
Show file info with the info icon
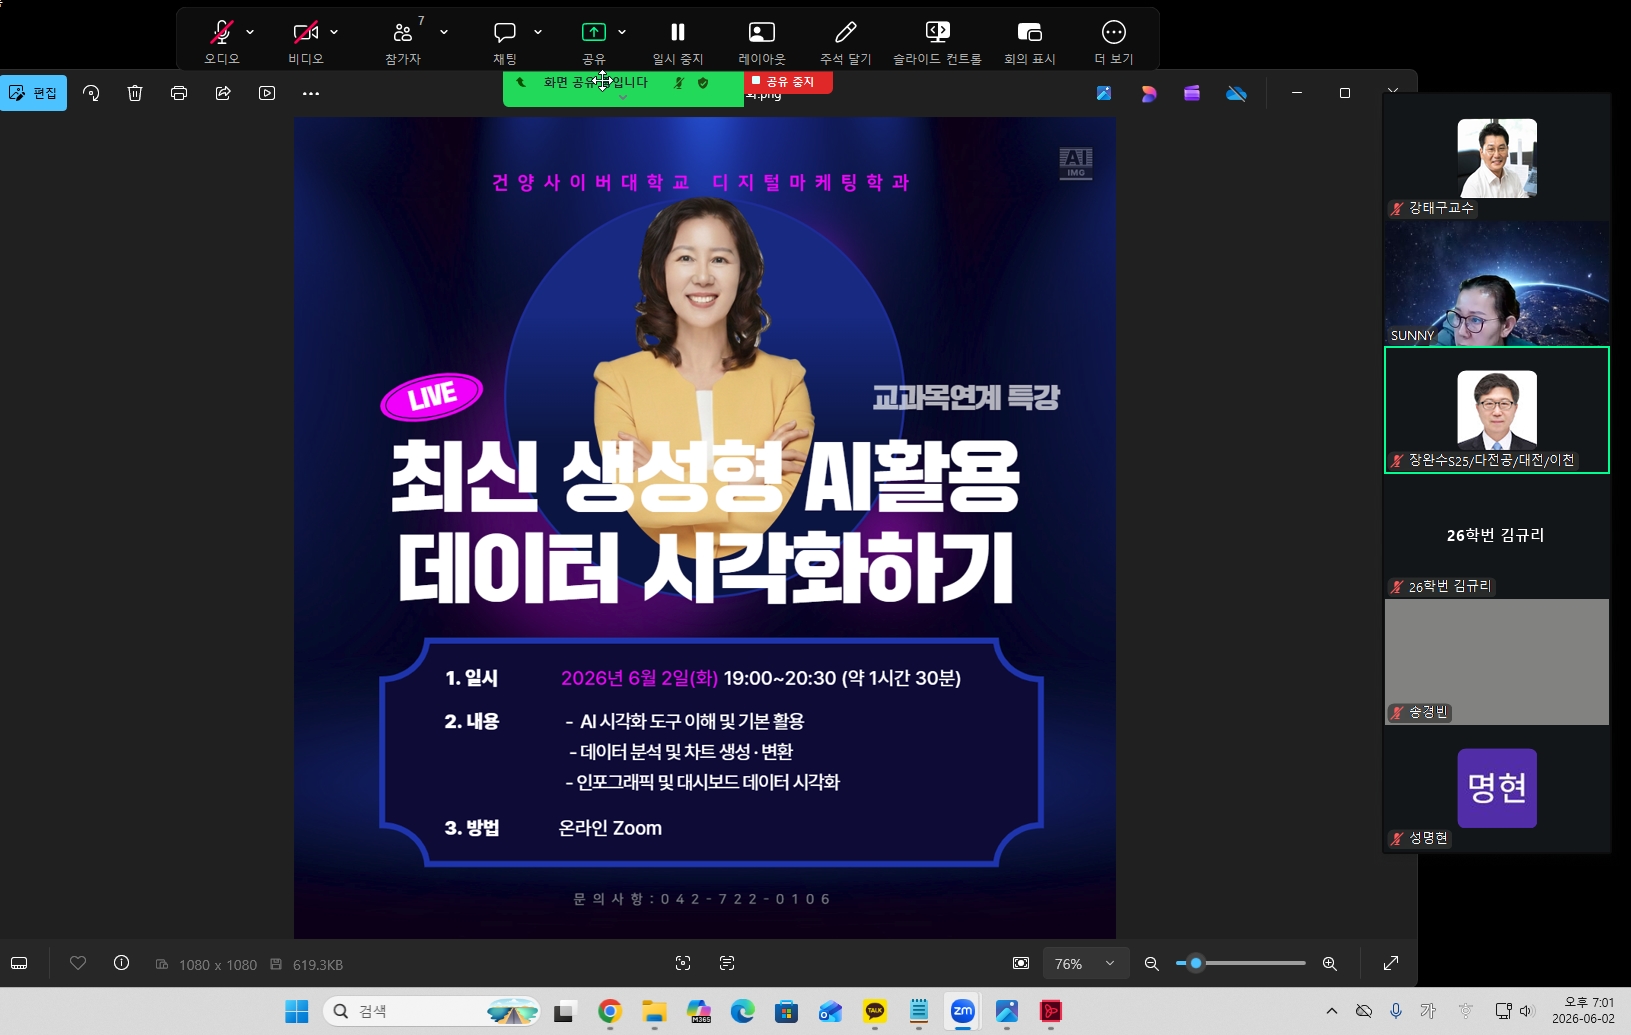pyautogui.click(x=121, y=963)
